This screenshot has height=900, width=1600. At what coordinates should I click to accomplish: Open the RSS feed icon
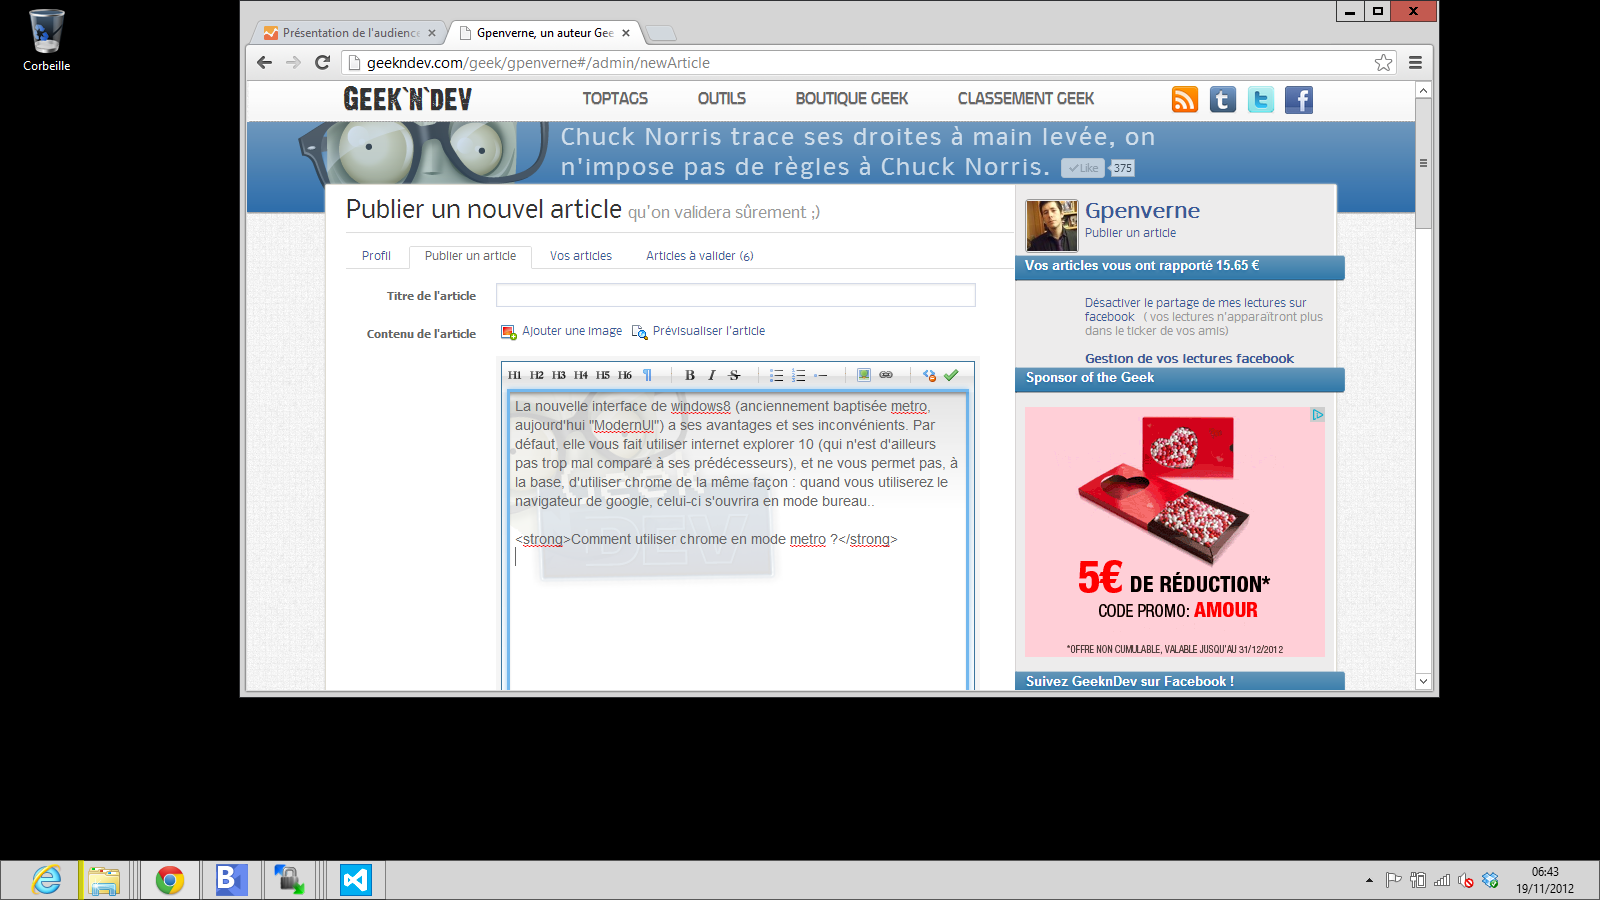point(1185,100)
